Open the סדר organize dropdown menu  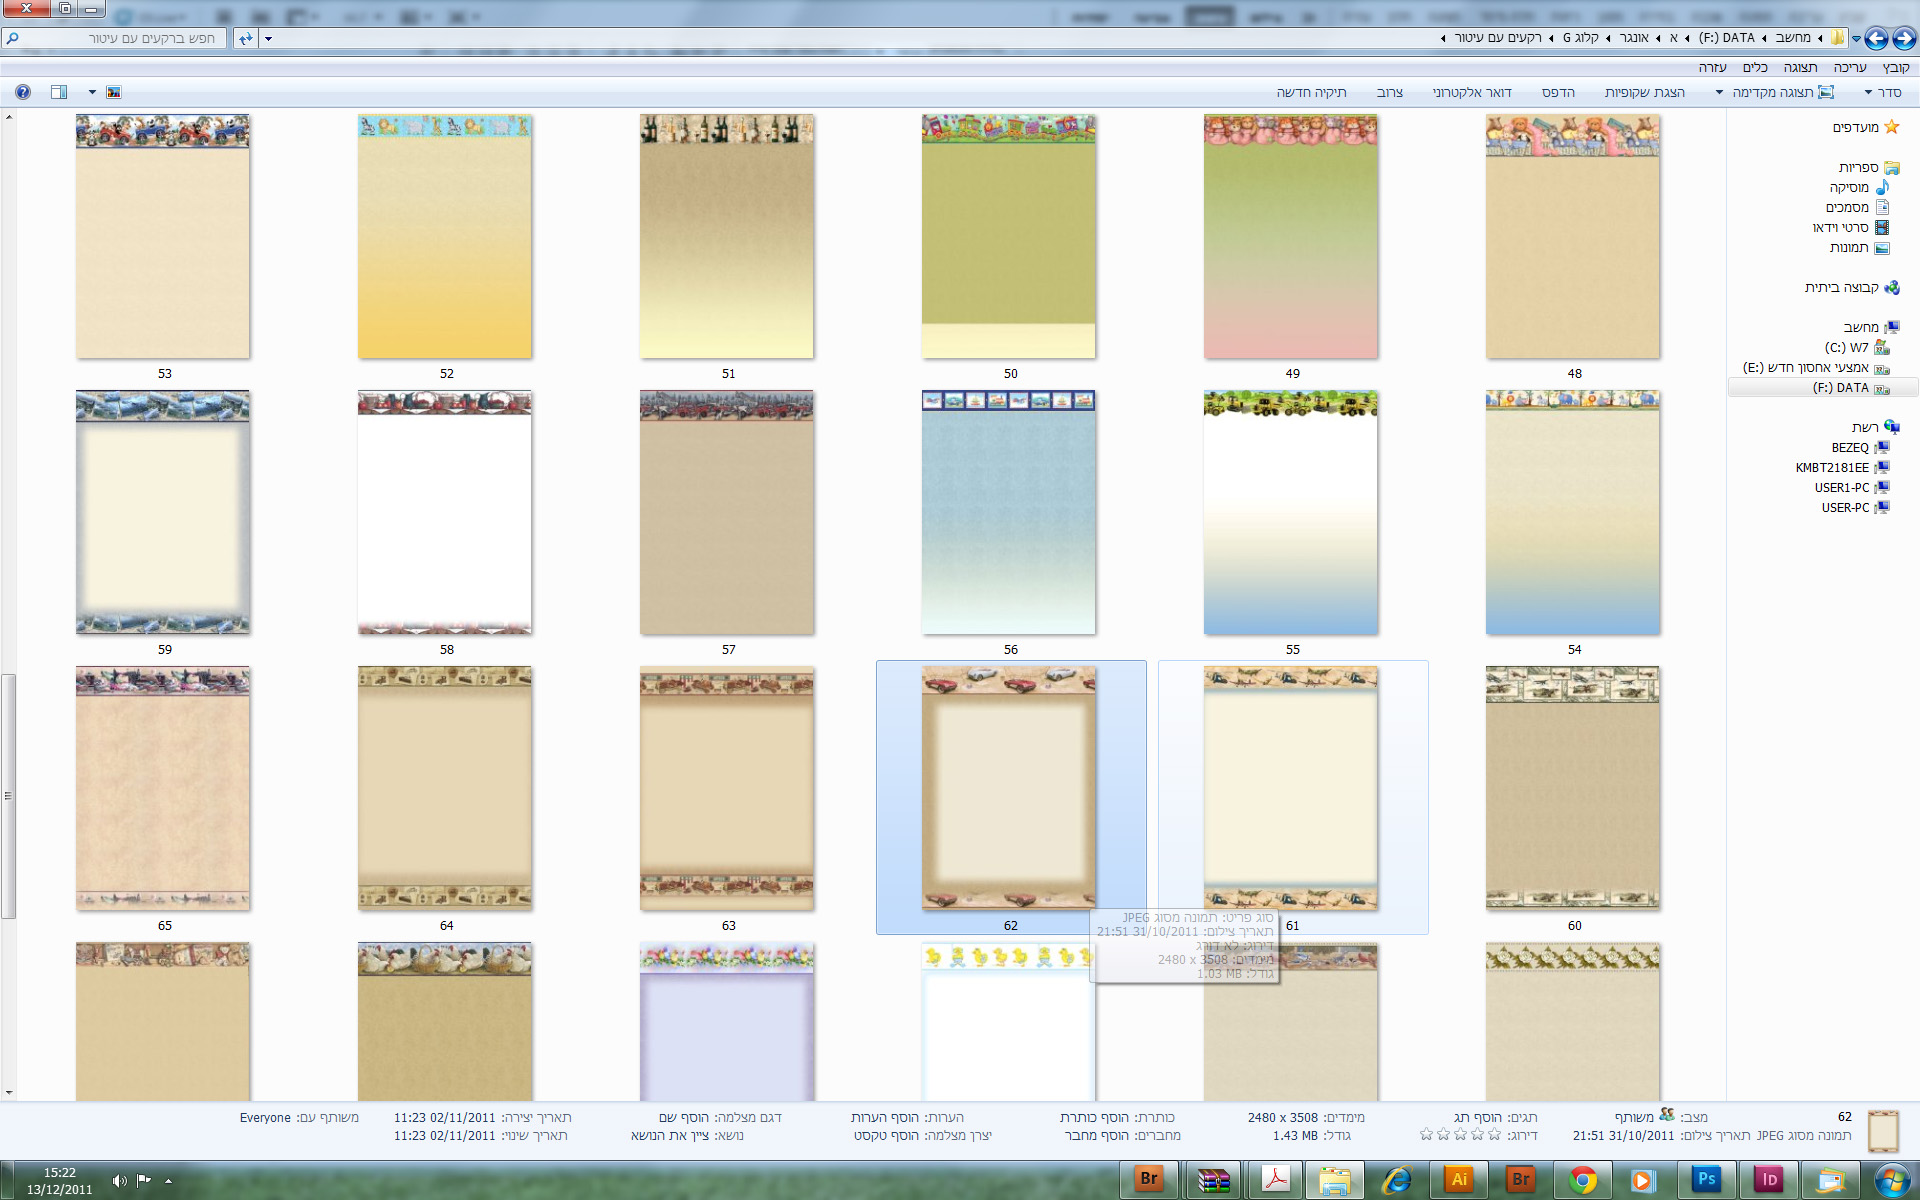tap(1883, 92)
